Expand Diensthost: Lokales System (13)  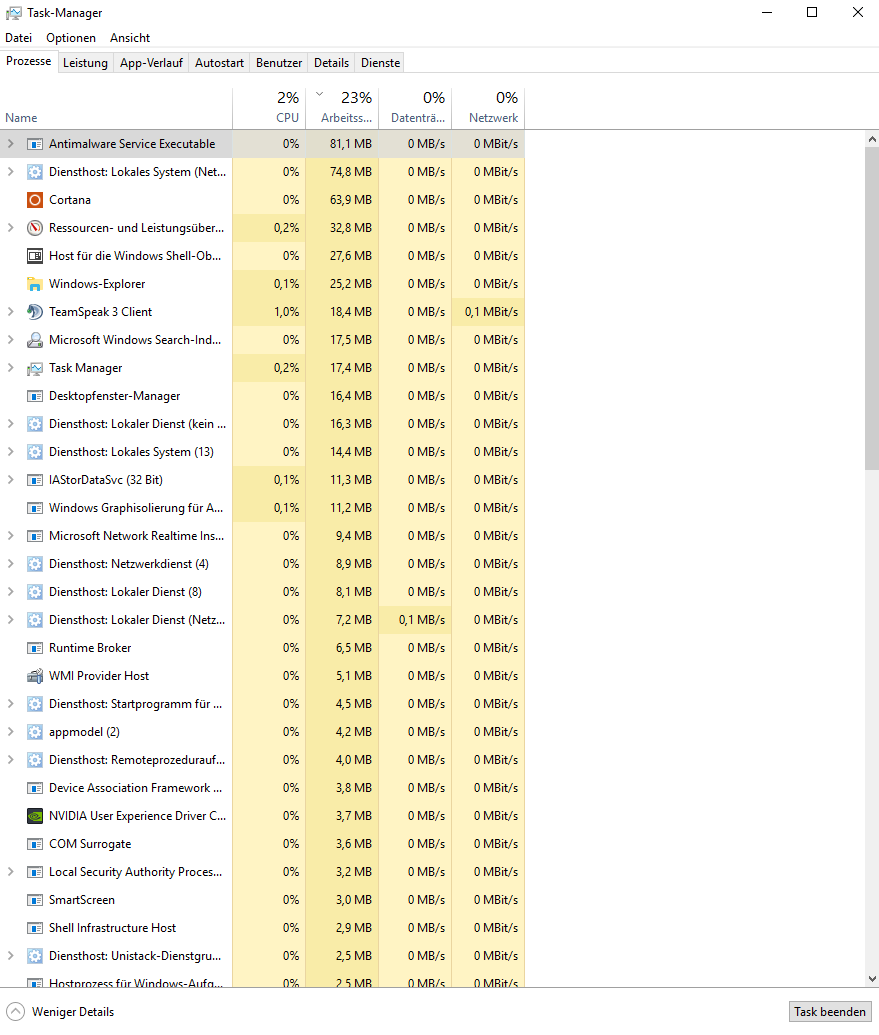[11, 452]
